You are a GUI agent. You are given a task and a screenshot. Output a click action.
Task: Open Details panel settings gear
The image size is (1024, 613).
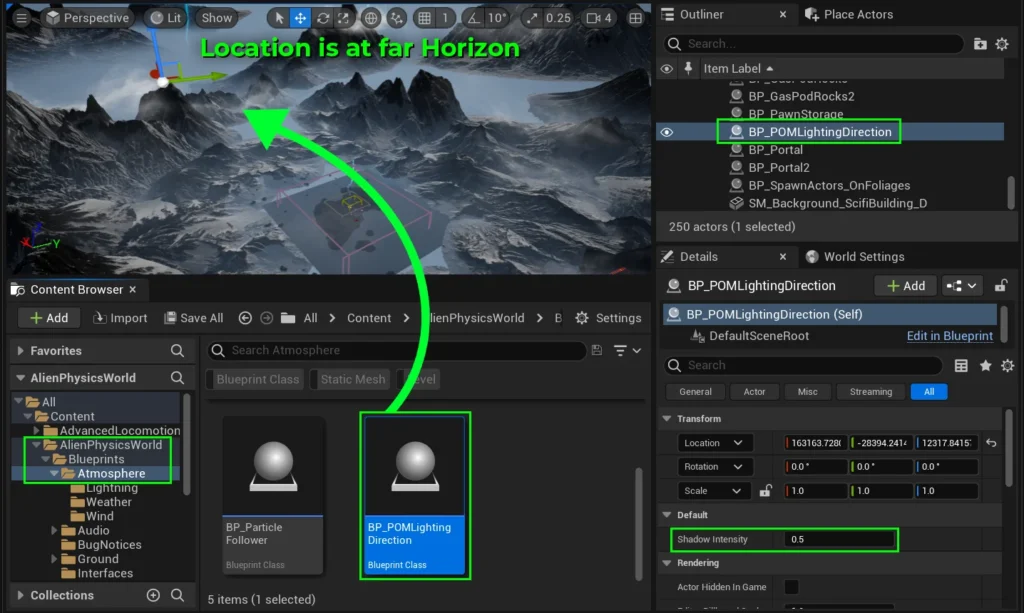(1007, 366)
